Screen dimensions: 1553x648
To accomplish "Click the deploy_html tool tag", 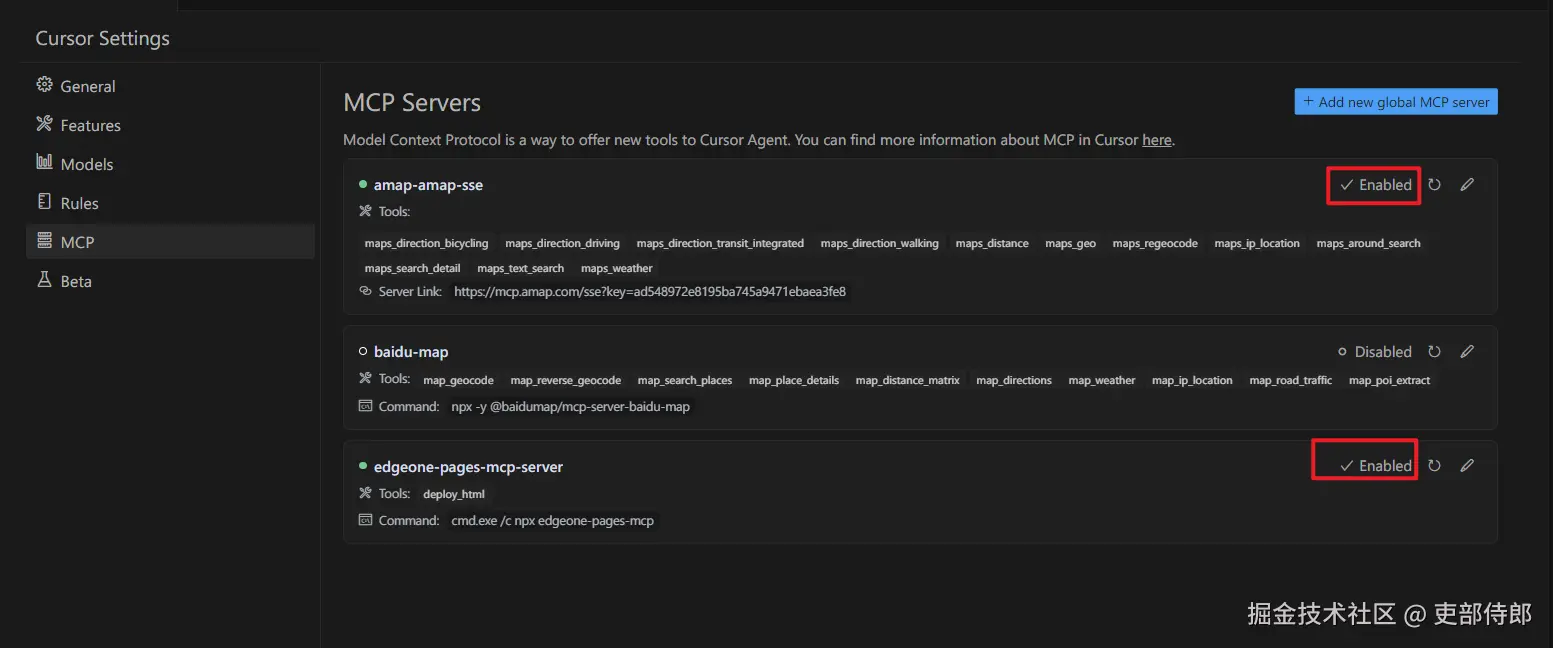I will [454, 494].
